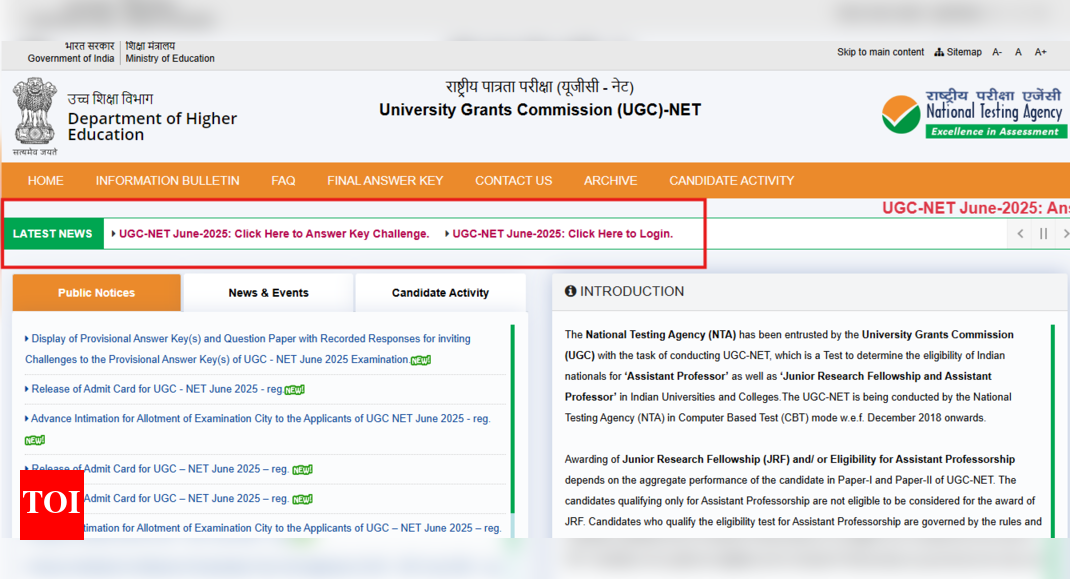This screenshot has width=1070, height=579.
Task: Click UGC-NET June-2025 Answer Key Challenge link
Action: (x=274, y=234)
